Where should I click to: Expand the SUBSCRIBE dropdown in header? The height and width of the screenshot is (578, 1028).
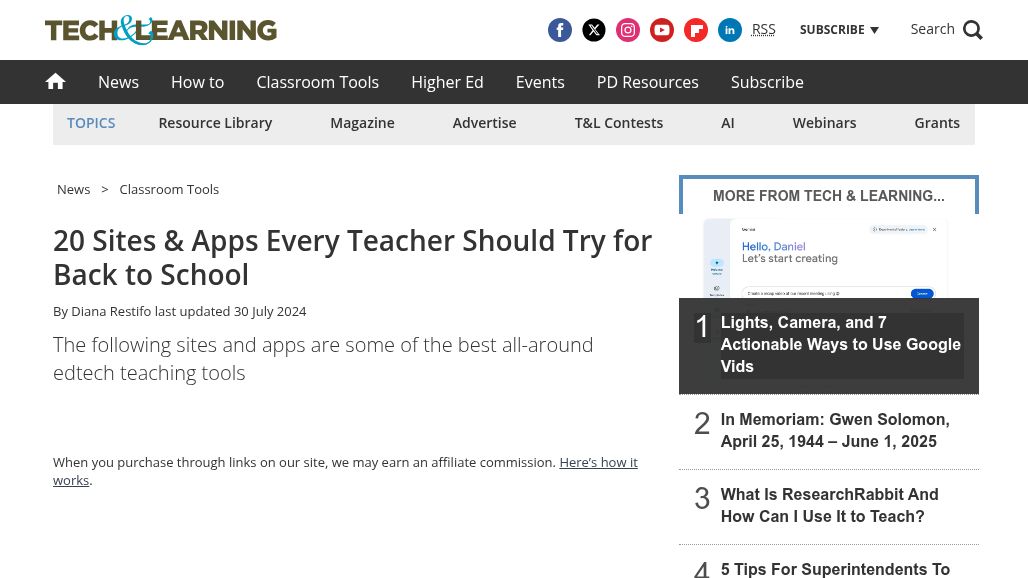pyautogui.click(x=839, y=29)
